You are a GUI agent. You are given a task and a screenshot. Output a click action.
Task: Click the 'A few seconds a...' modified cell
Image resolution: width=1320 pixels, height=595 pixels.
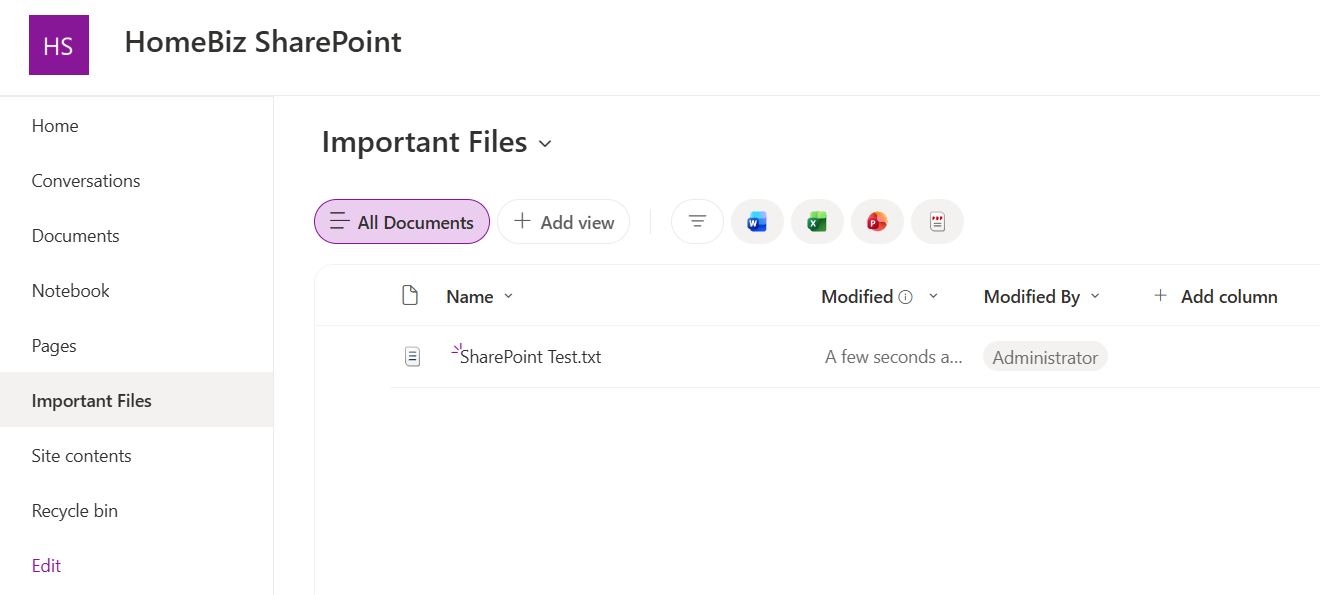tap(894, 357)
